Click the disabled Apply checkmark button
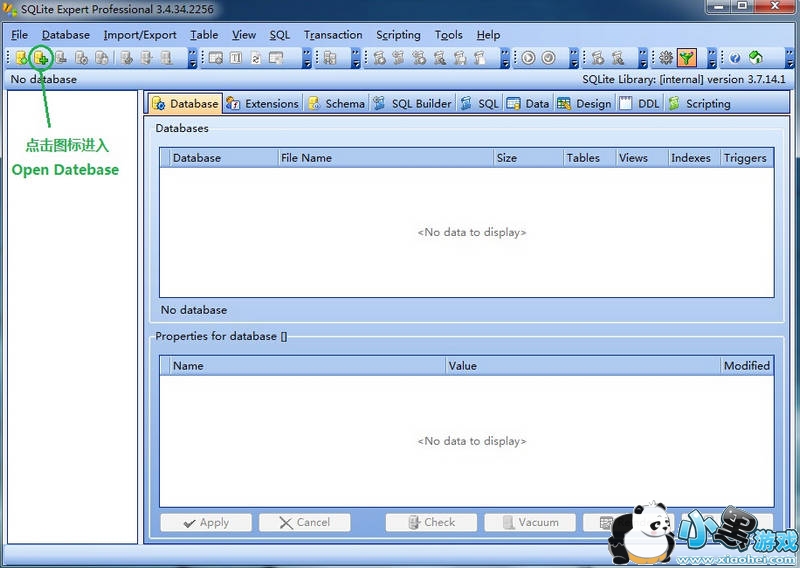The width and height of the screenshot is (800, 568). (x=205, y=522)
